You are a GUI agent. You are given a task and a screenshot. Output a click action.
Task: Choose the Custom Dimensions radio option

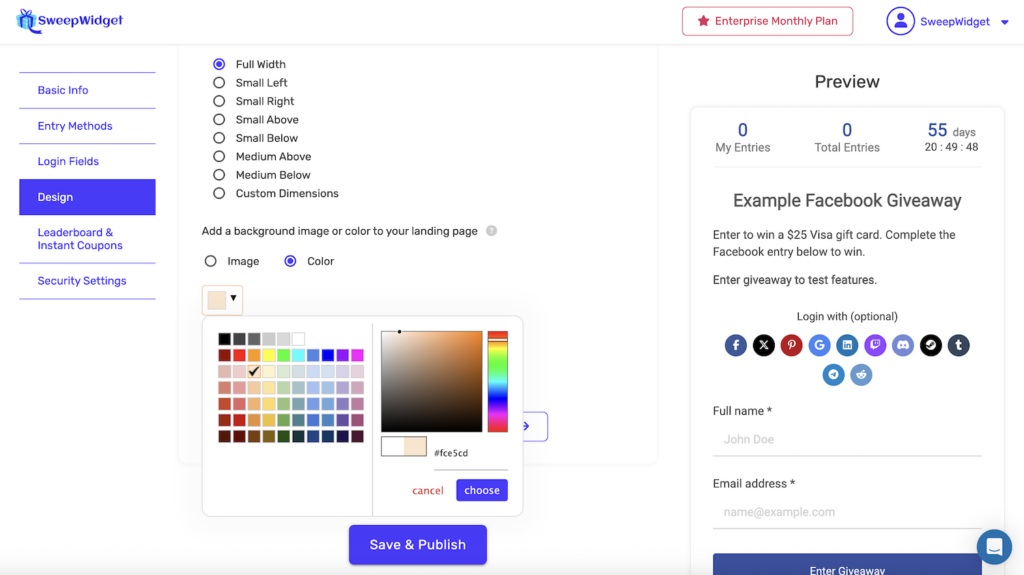point(219,194)
